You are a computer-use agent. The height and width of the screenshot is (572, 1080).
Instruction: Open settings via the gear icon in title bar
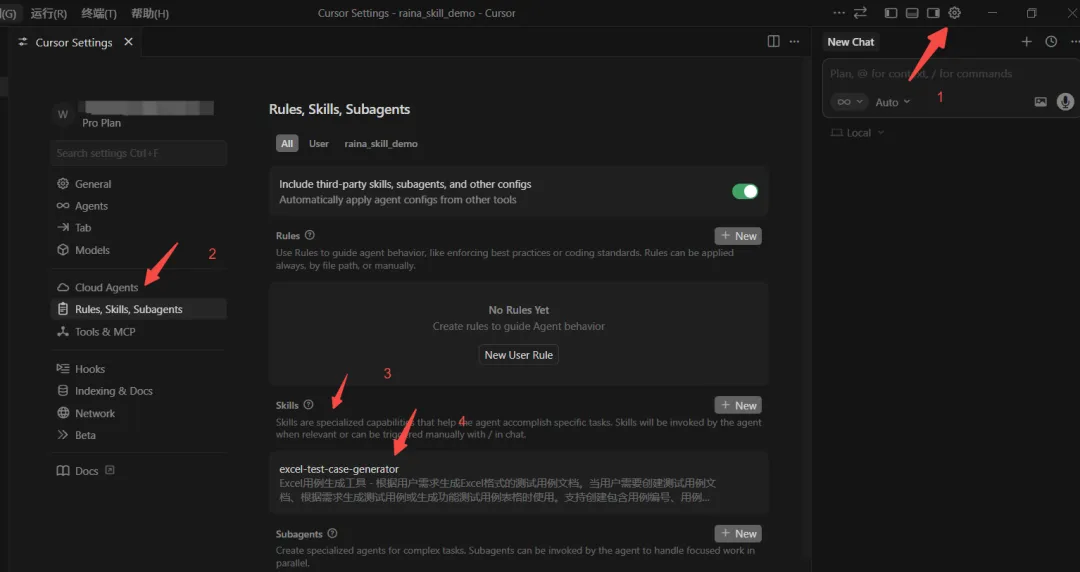point(954,12)
